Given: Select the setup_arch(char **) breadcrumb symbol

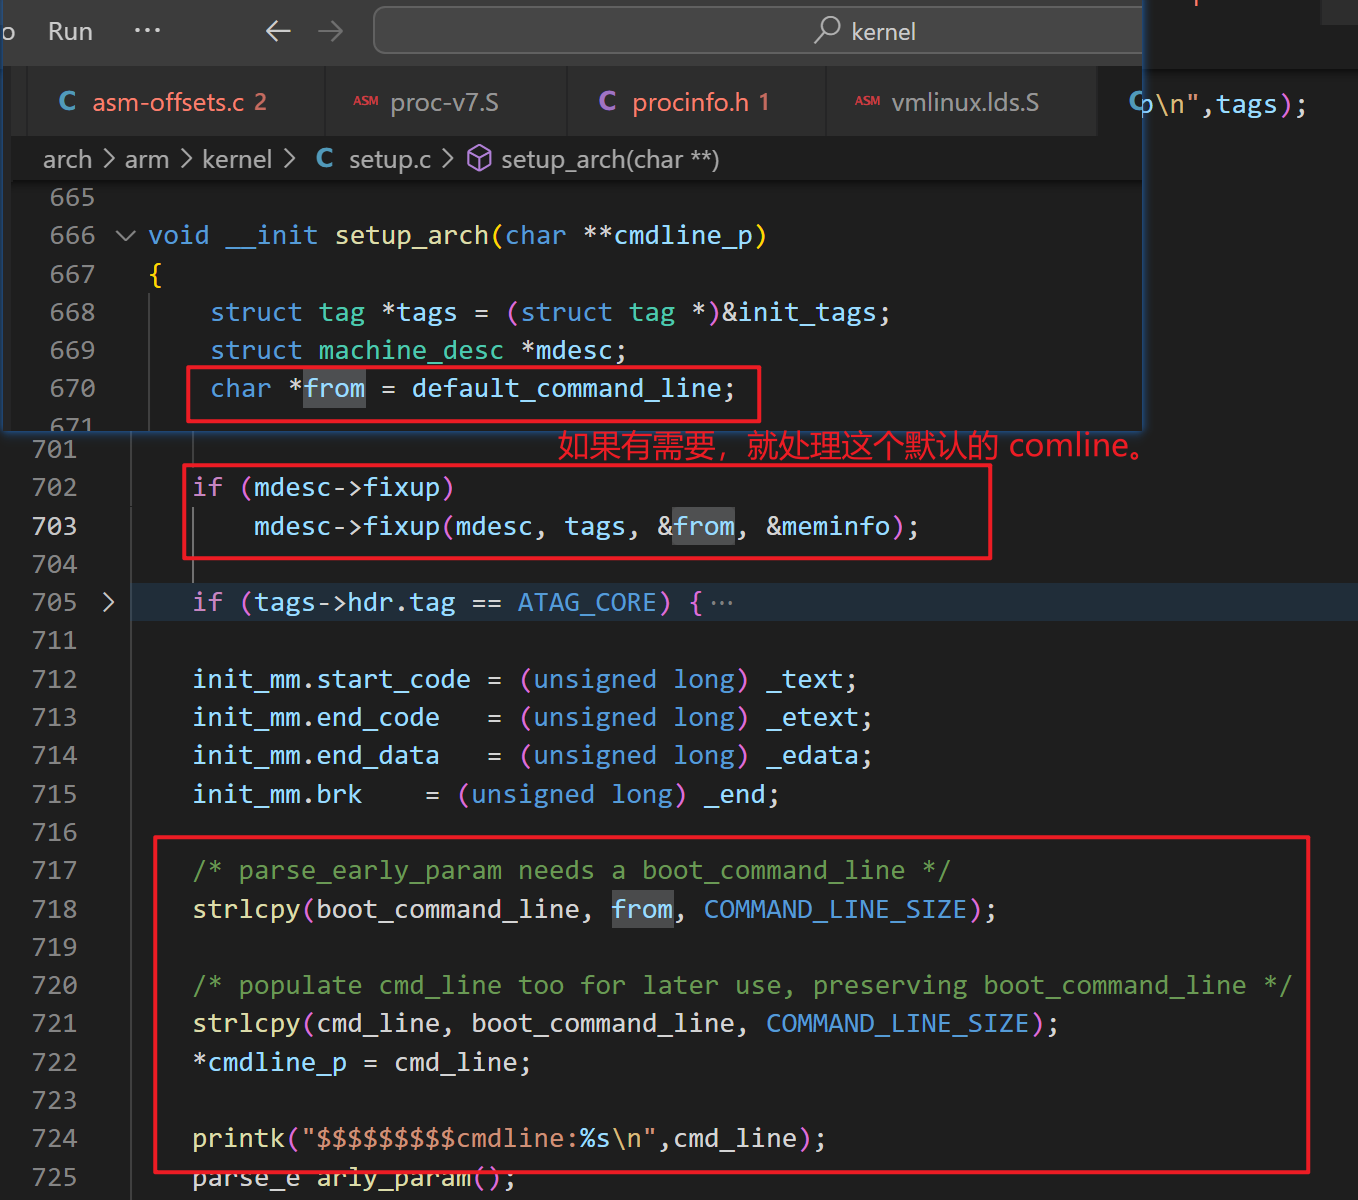Looking at the screenshot, I should (610, 159).
